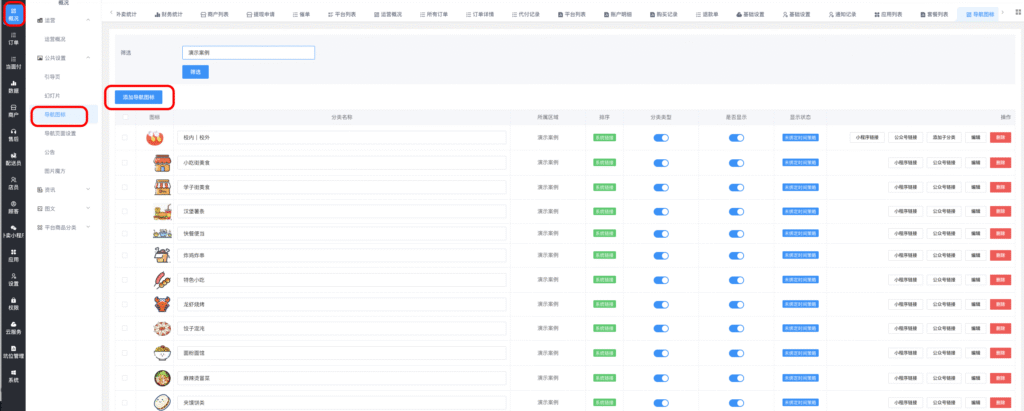Expand the 平台商品分类 submenu
The height and width of the screenshot is (411, 1024).
88,227
